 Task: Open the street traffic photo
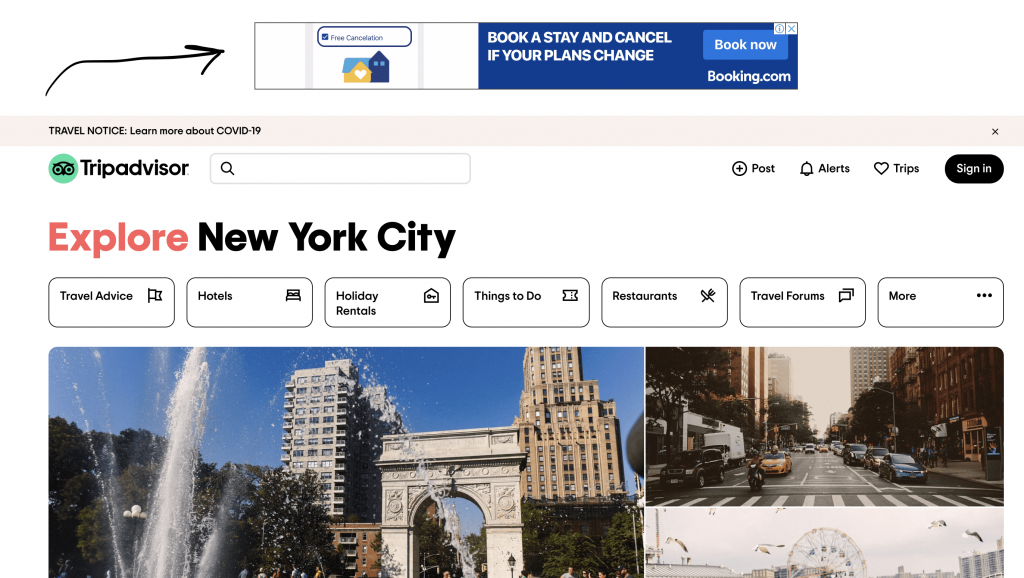point(825,426)
